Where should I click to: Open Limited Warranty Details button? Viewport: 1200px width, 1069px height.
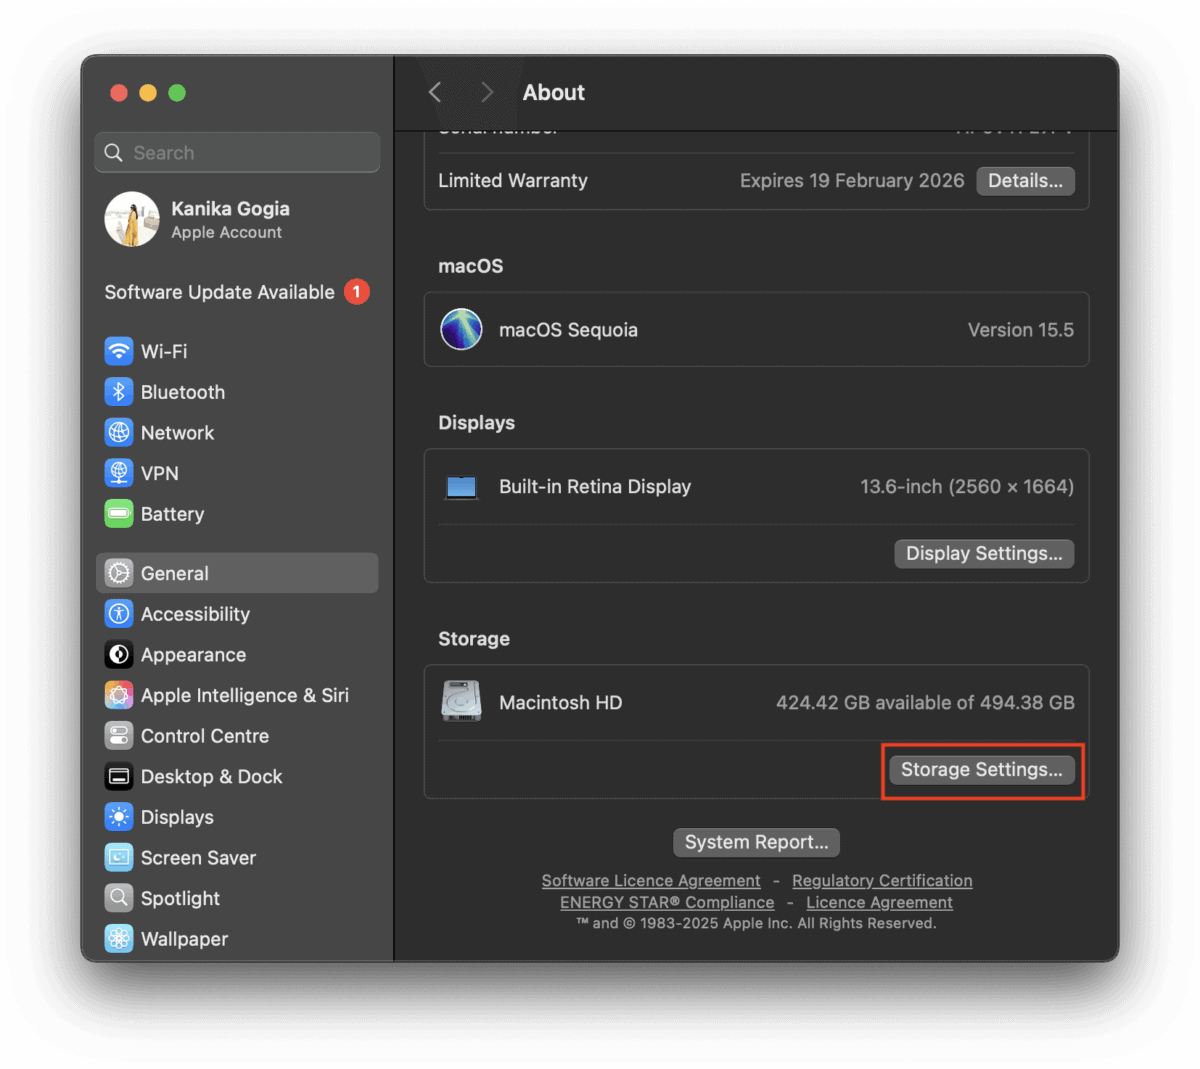click(x=1025, y=181)
